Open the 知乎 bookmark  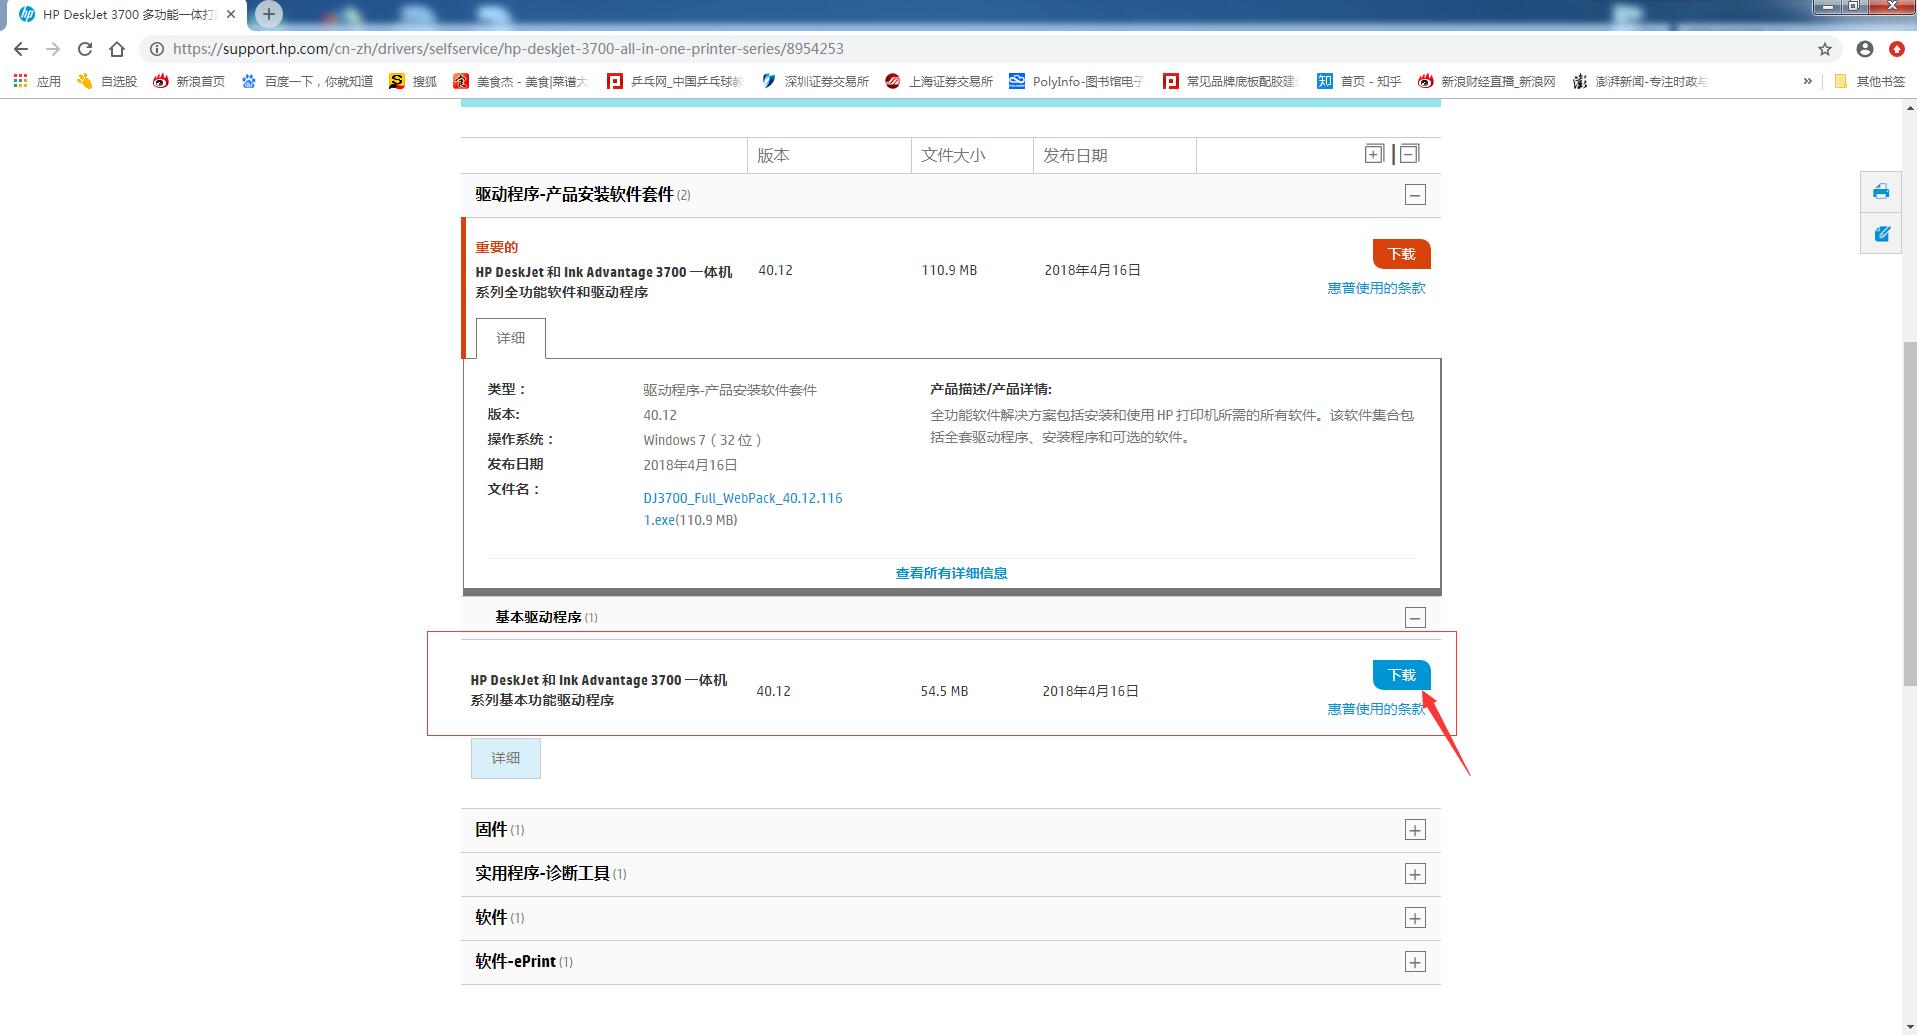[x=1358, y=81]
